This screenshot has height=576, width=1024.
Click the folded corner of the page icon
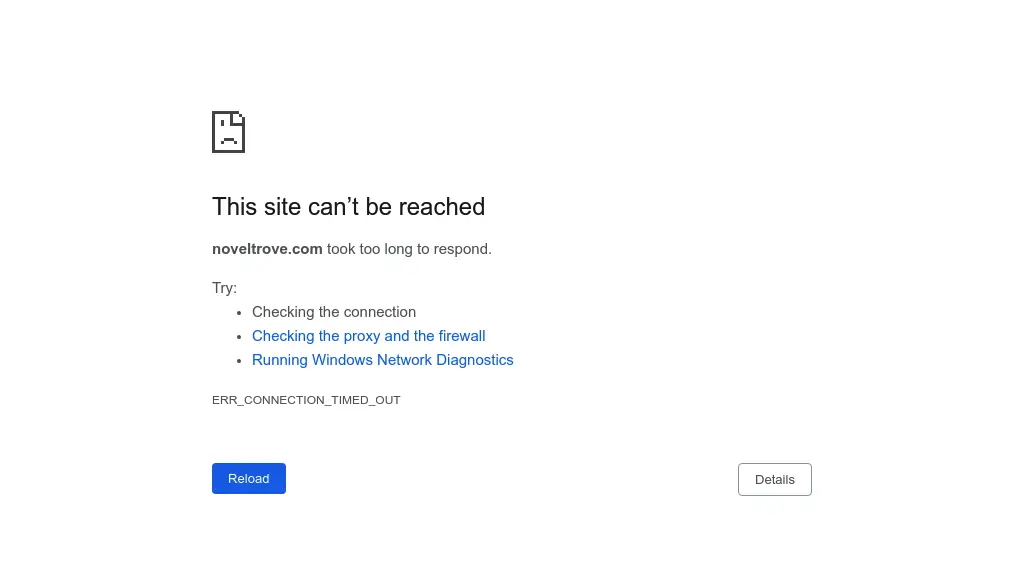[239, 117]
